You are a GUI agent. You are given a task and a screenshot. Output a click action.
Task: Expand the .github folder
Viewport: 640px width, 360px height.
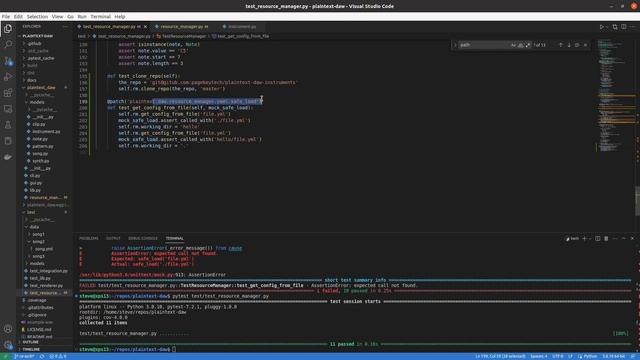coord(35,43)
